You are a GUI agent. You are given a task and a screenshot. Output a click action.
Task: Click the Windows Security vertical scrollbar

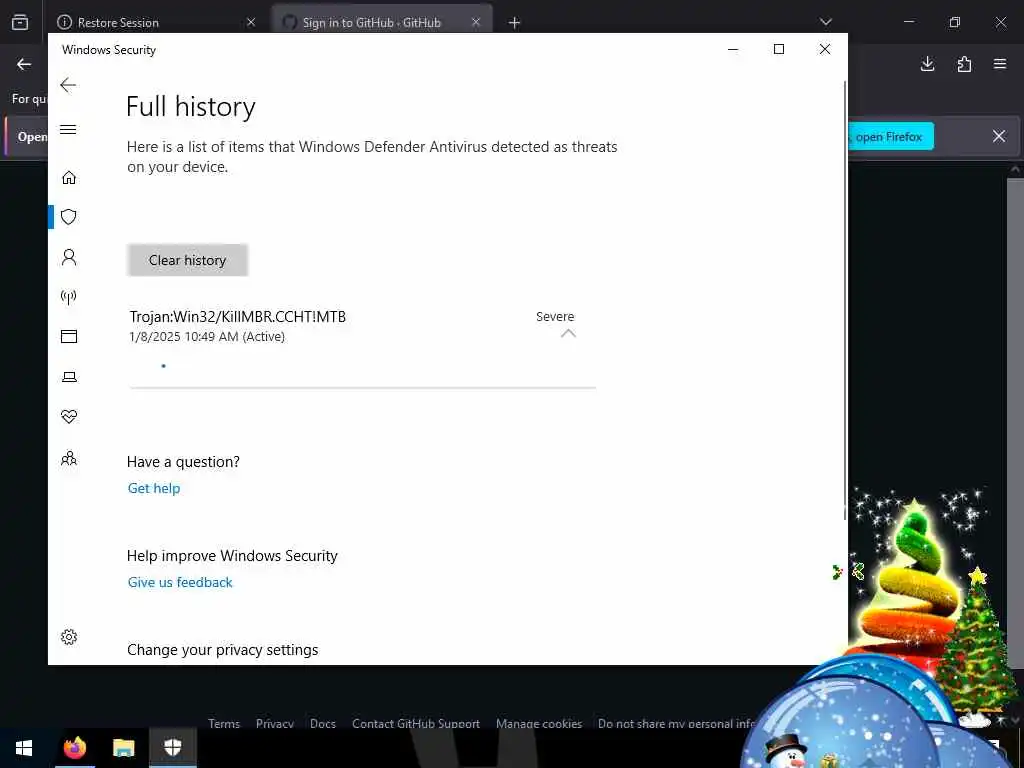tap(846, 300)
